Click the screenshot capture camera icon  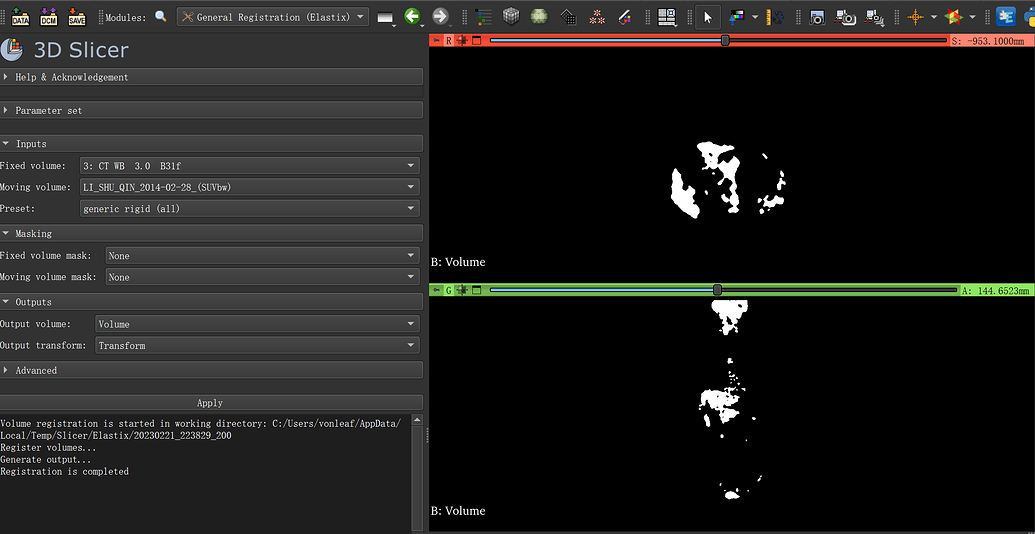[x=818, y=17]
